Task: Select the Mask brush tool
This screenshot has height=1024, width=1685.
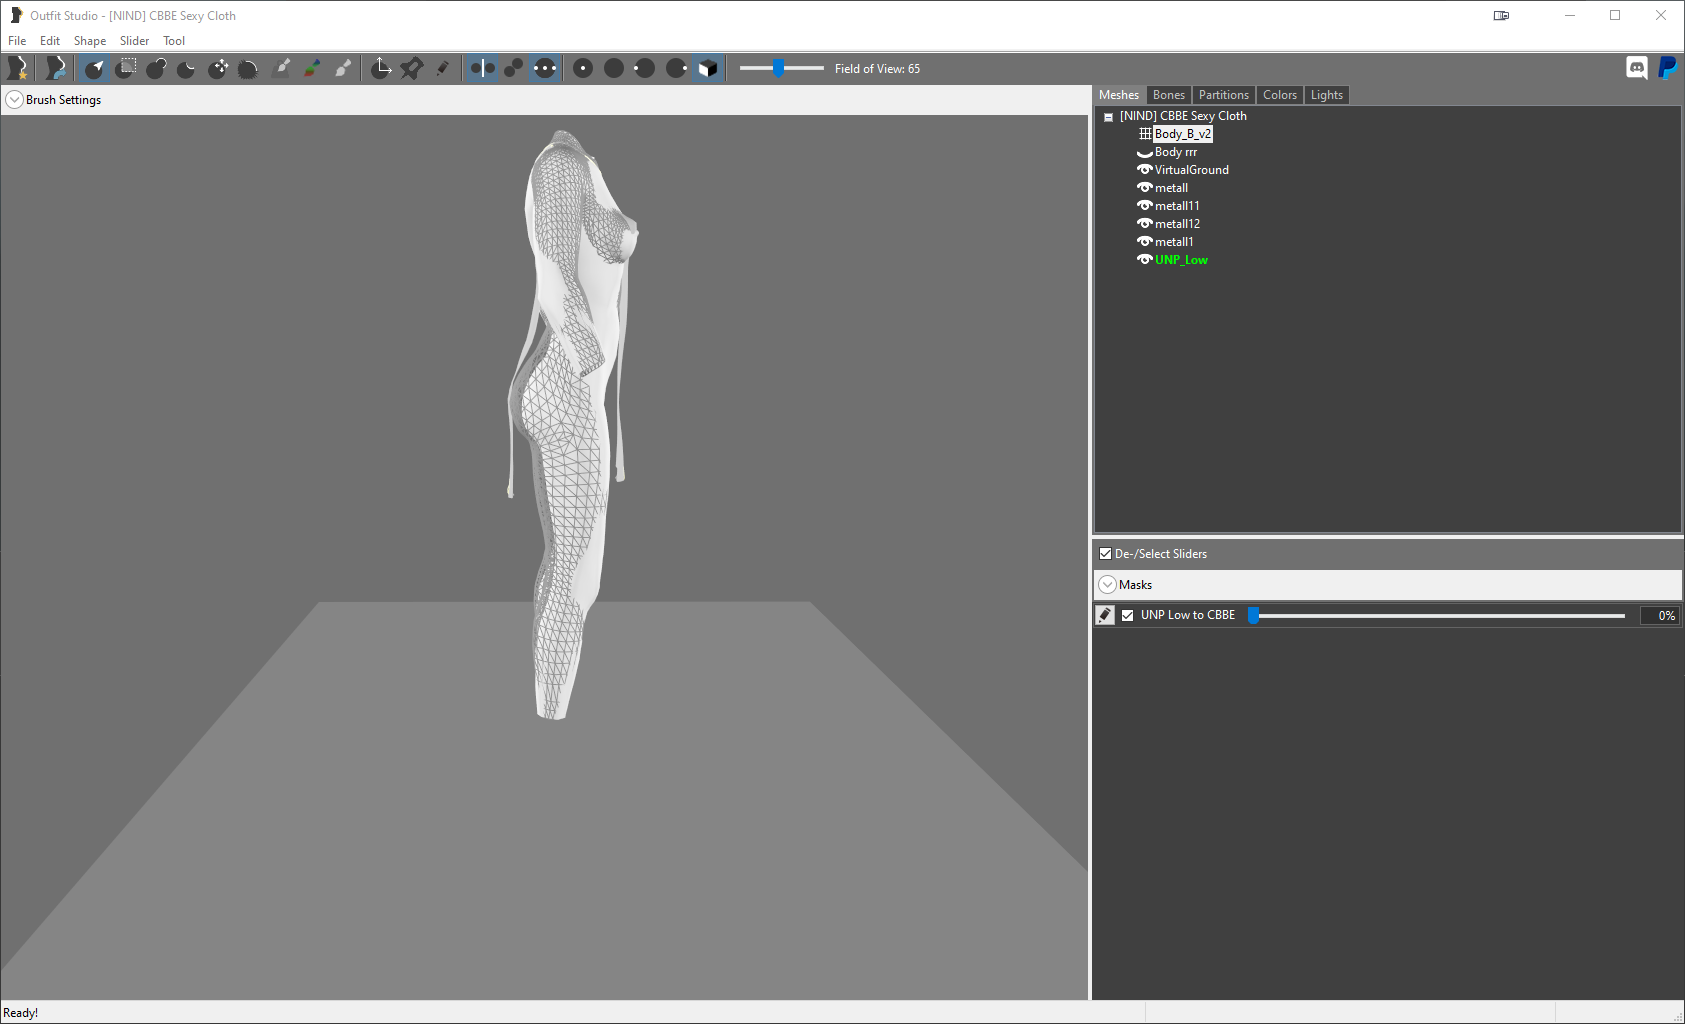Action: pyautogui.click(x=126, y=68)
